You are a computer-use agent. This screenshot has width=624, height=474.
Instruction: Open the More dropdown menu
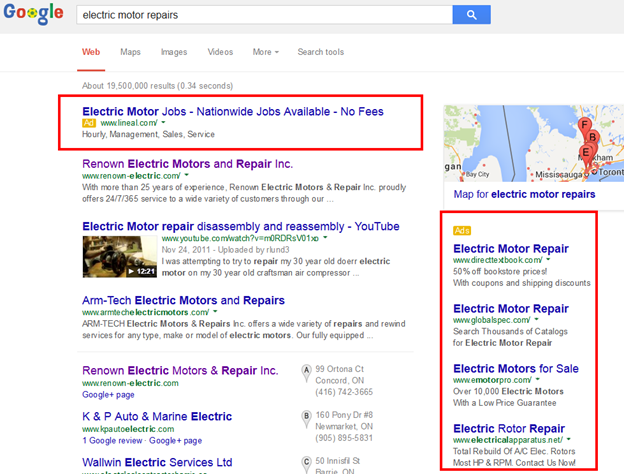(266, 52)
